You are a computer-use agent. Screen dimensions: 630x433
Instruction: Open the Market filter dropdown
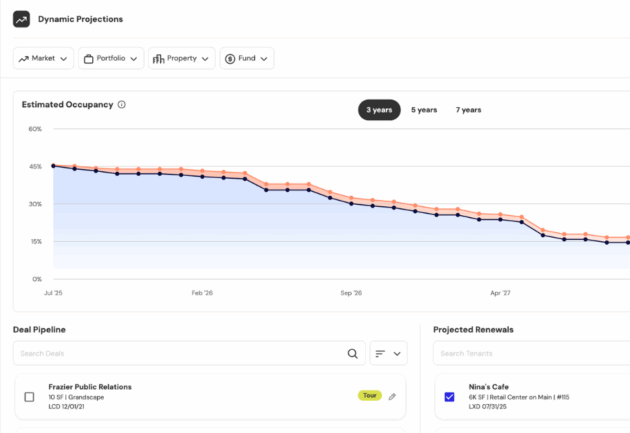pos(42,59)
